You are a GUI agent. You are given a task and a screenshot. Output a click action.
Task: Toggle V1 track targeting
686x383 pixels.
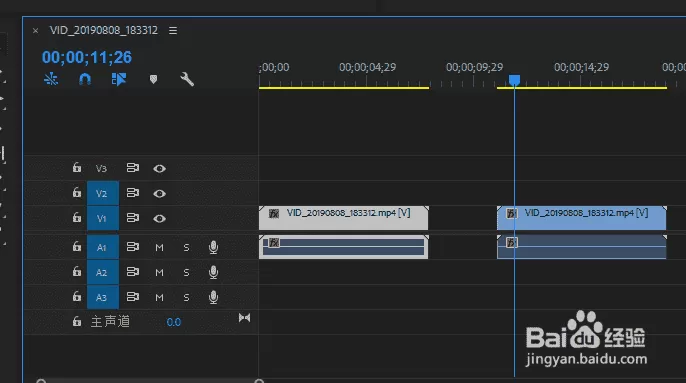click(103, 218)
